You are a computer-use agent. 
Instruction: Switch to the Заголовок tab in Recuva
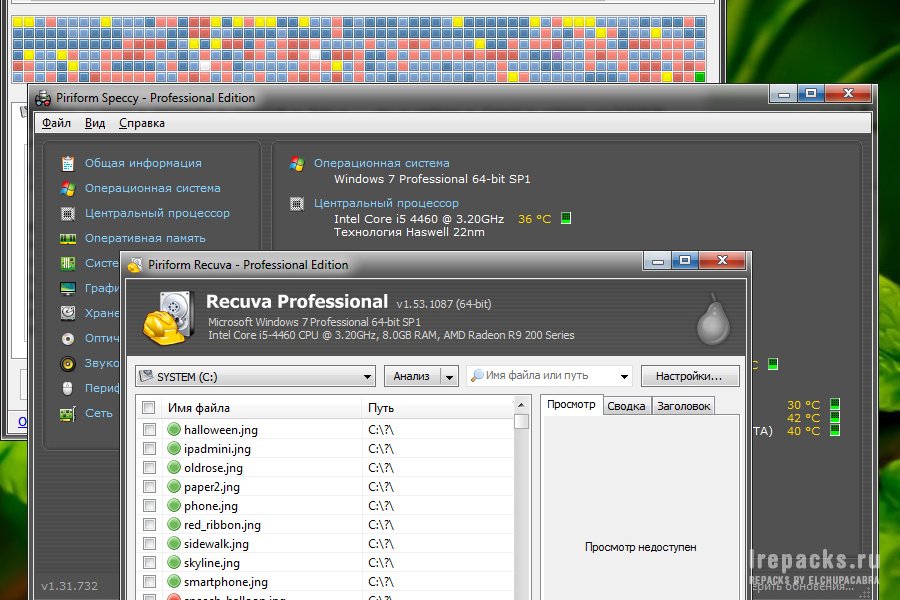pyautogui.click(x=684, y=406)
